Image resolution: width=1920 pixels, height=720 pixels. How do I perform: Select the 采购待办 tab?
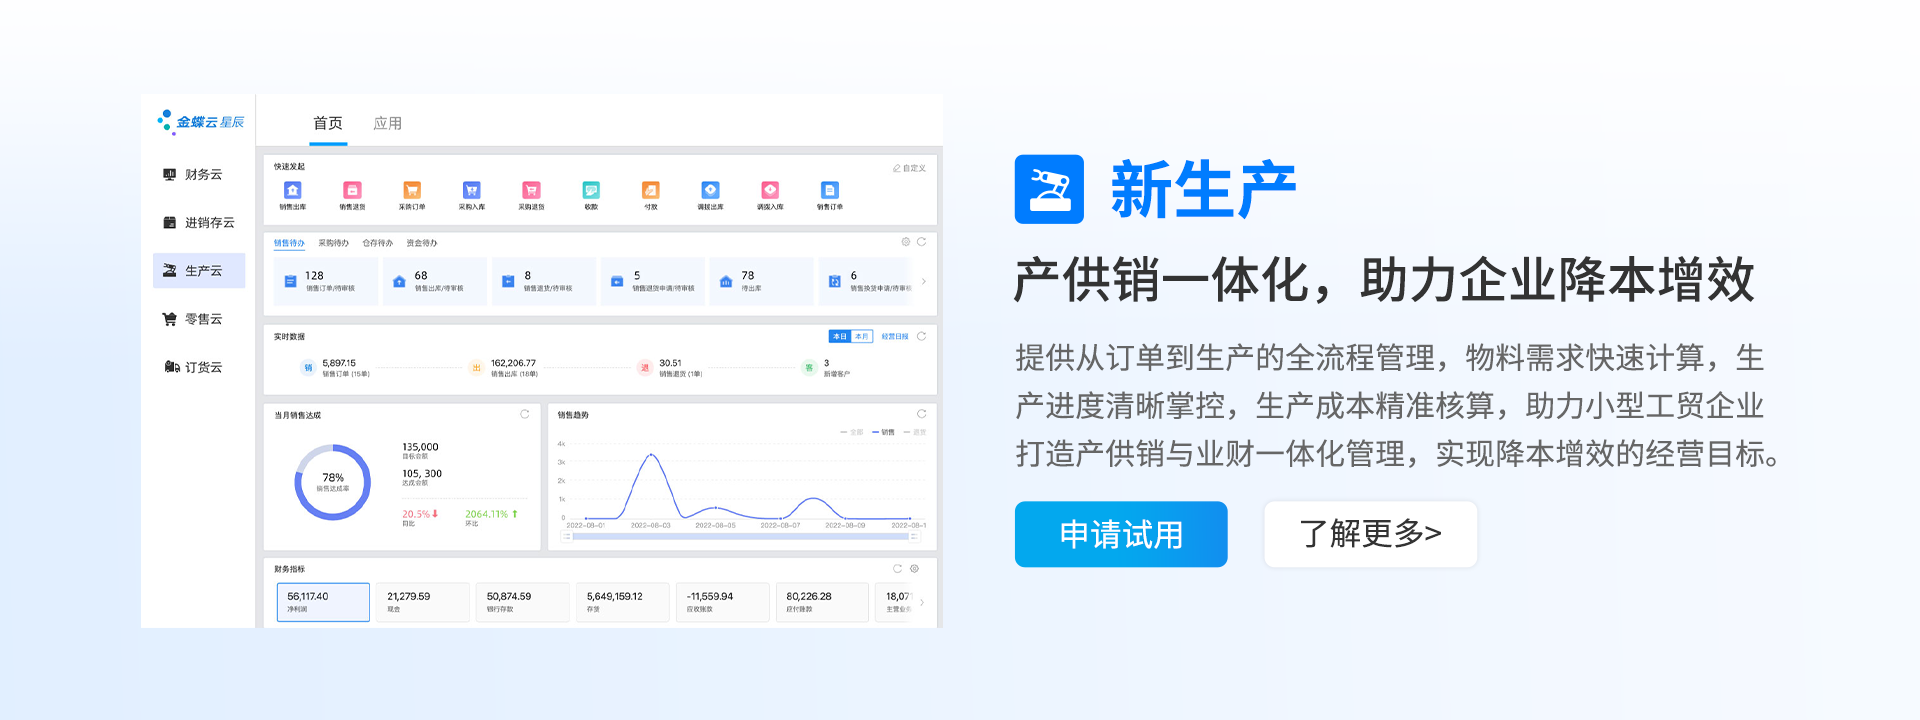333,243
